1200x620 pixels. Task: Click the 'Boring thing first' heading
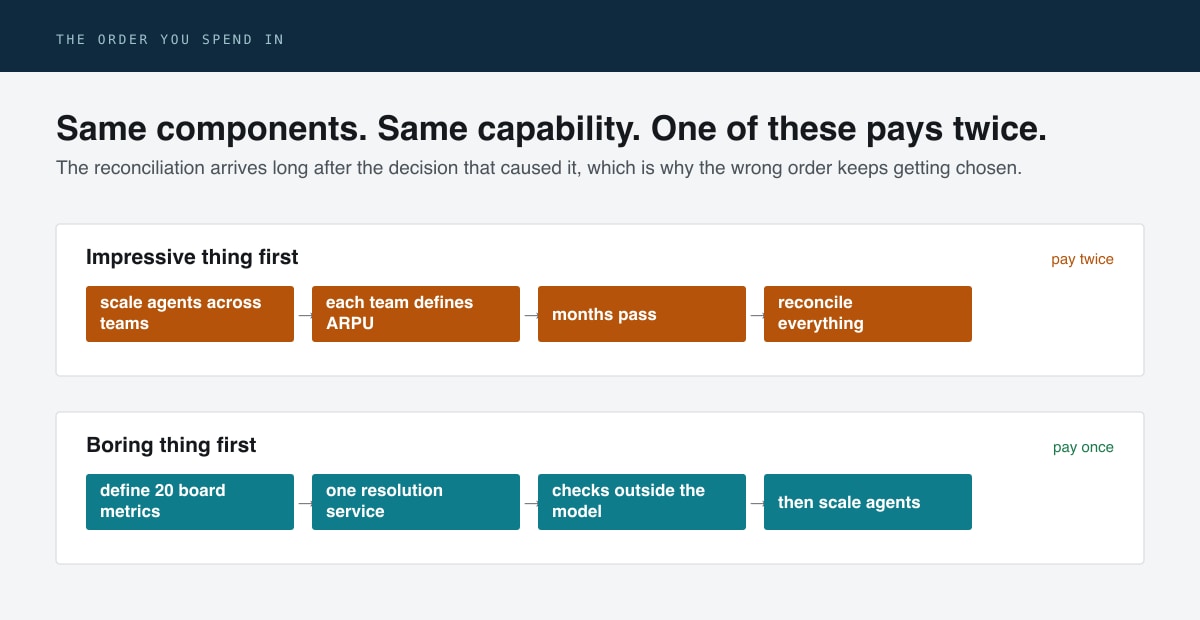[x=171, y=445]
